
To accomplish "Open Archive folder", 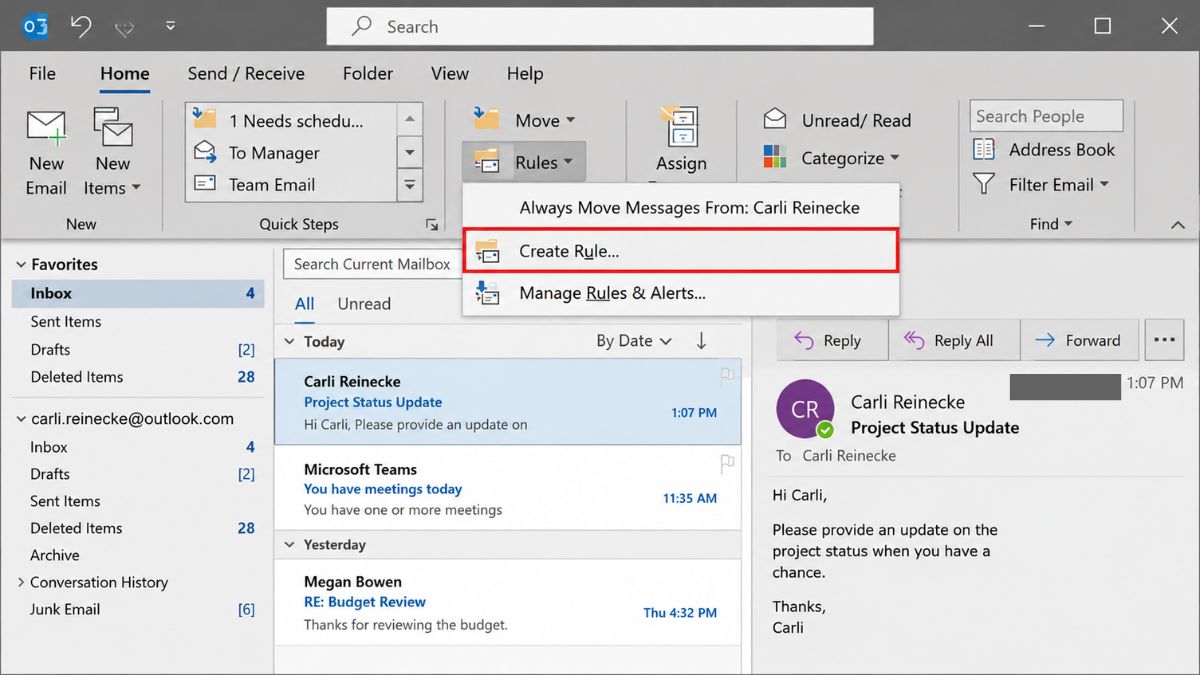I will click(55, 555).
